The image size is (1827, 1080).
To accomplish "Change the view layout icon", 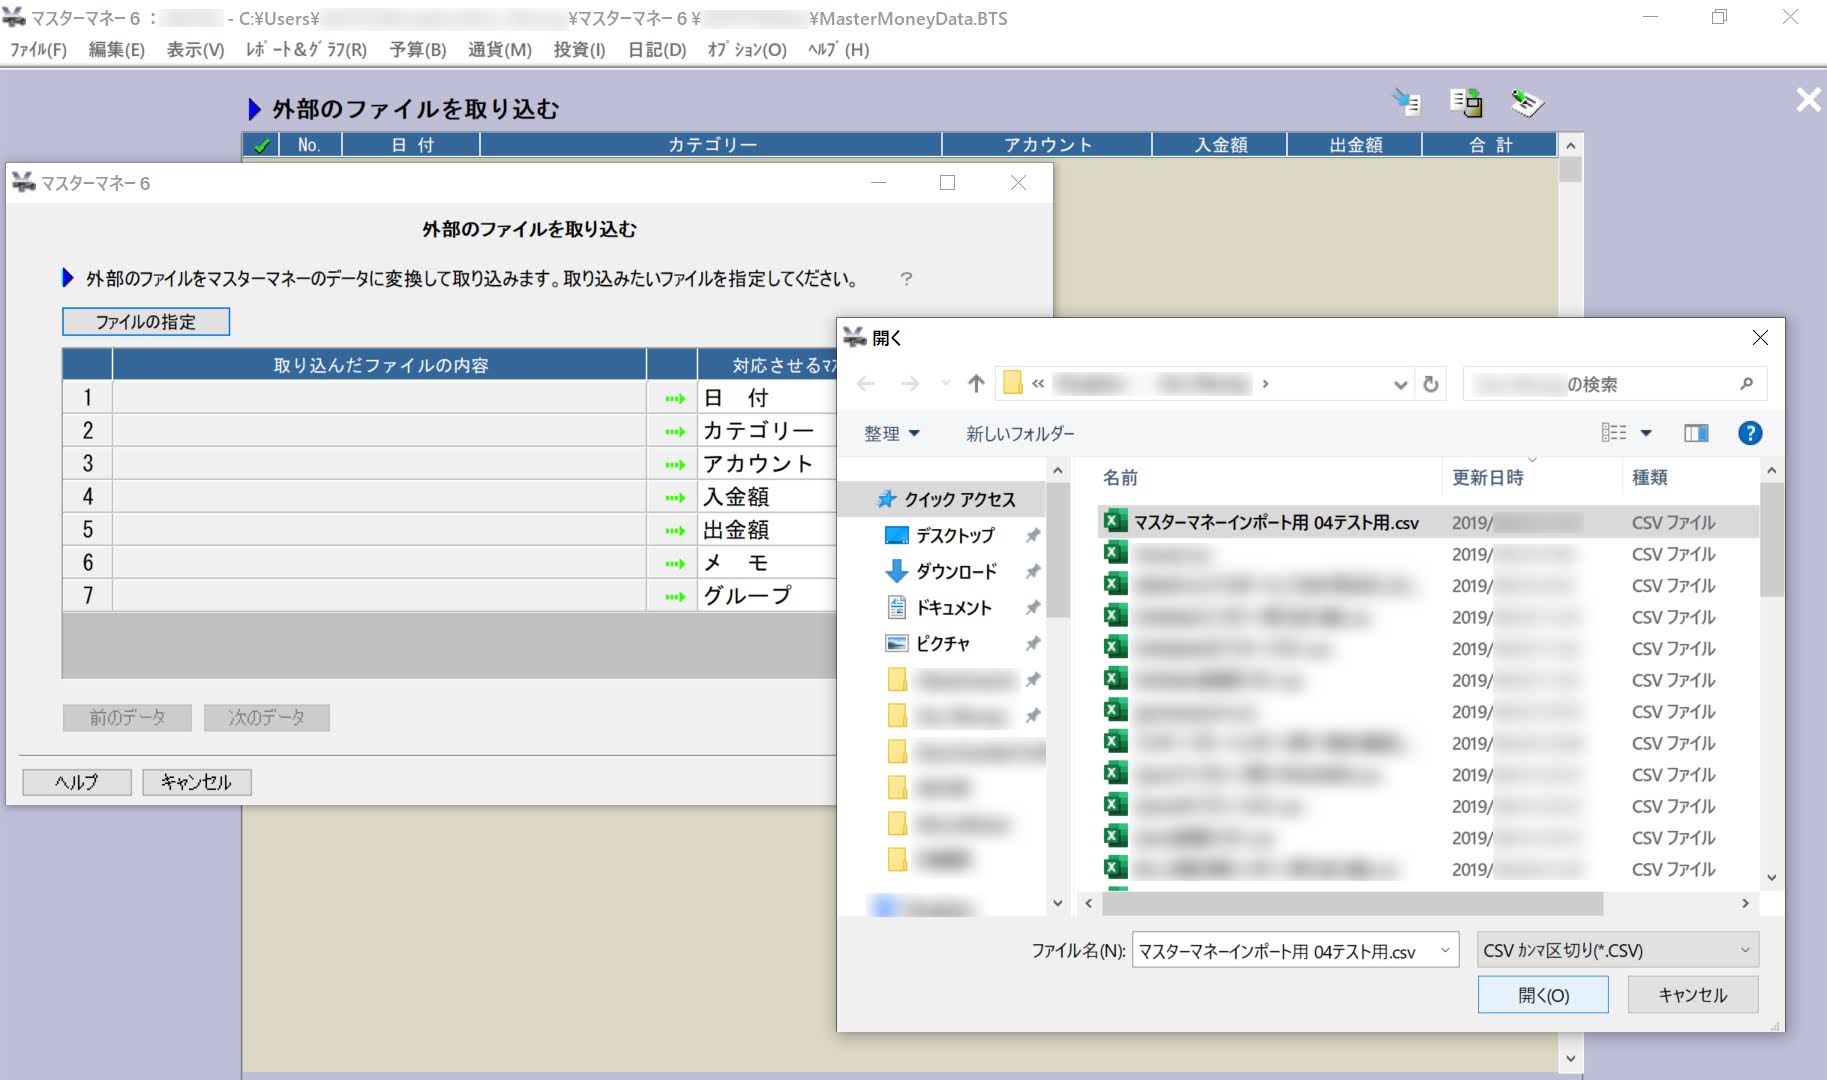I will coord(1613,433).
